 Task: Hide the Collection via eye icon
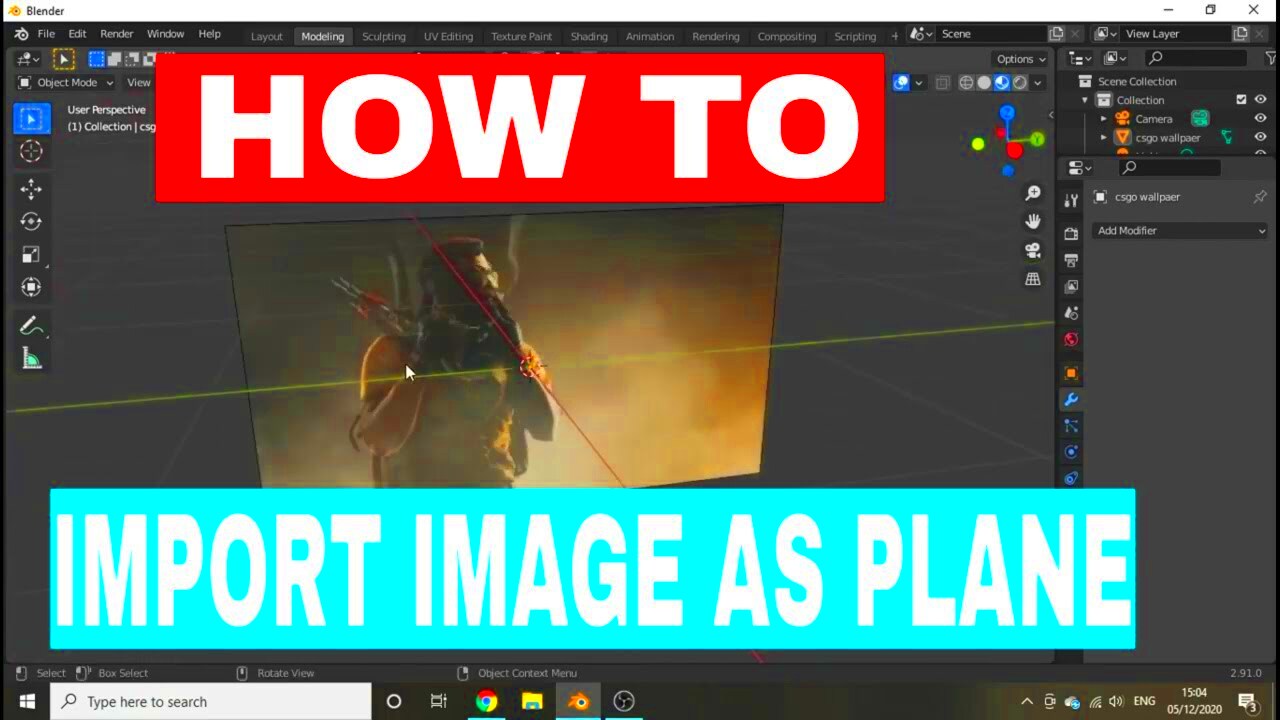tap(1260, 100)
